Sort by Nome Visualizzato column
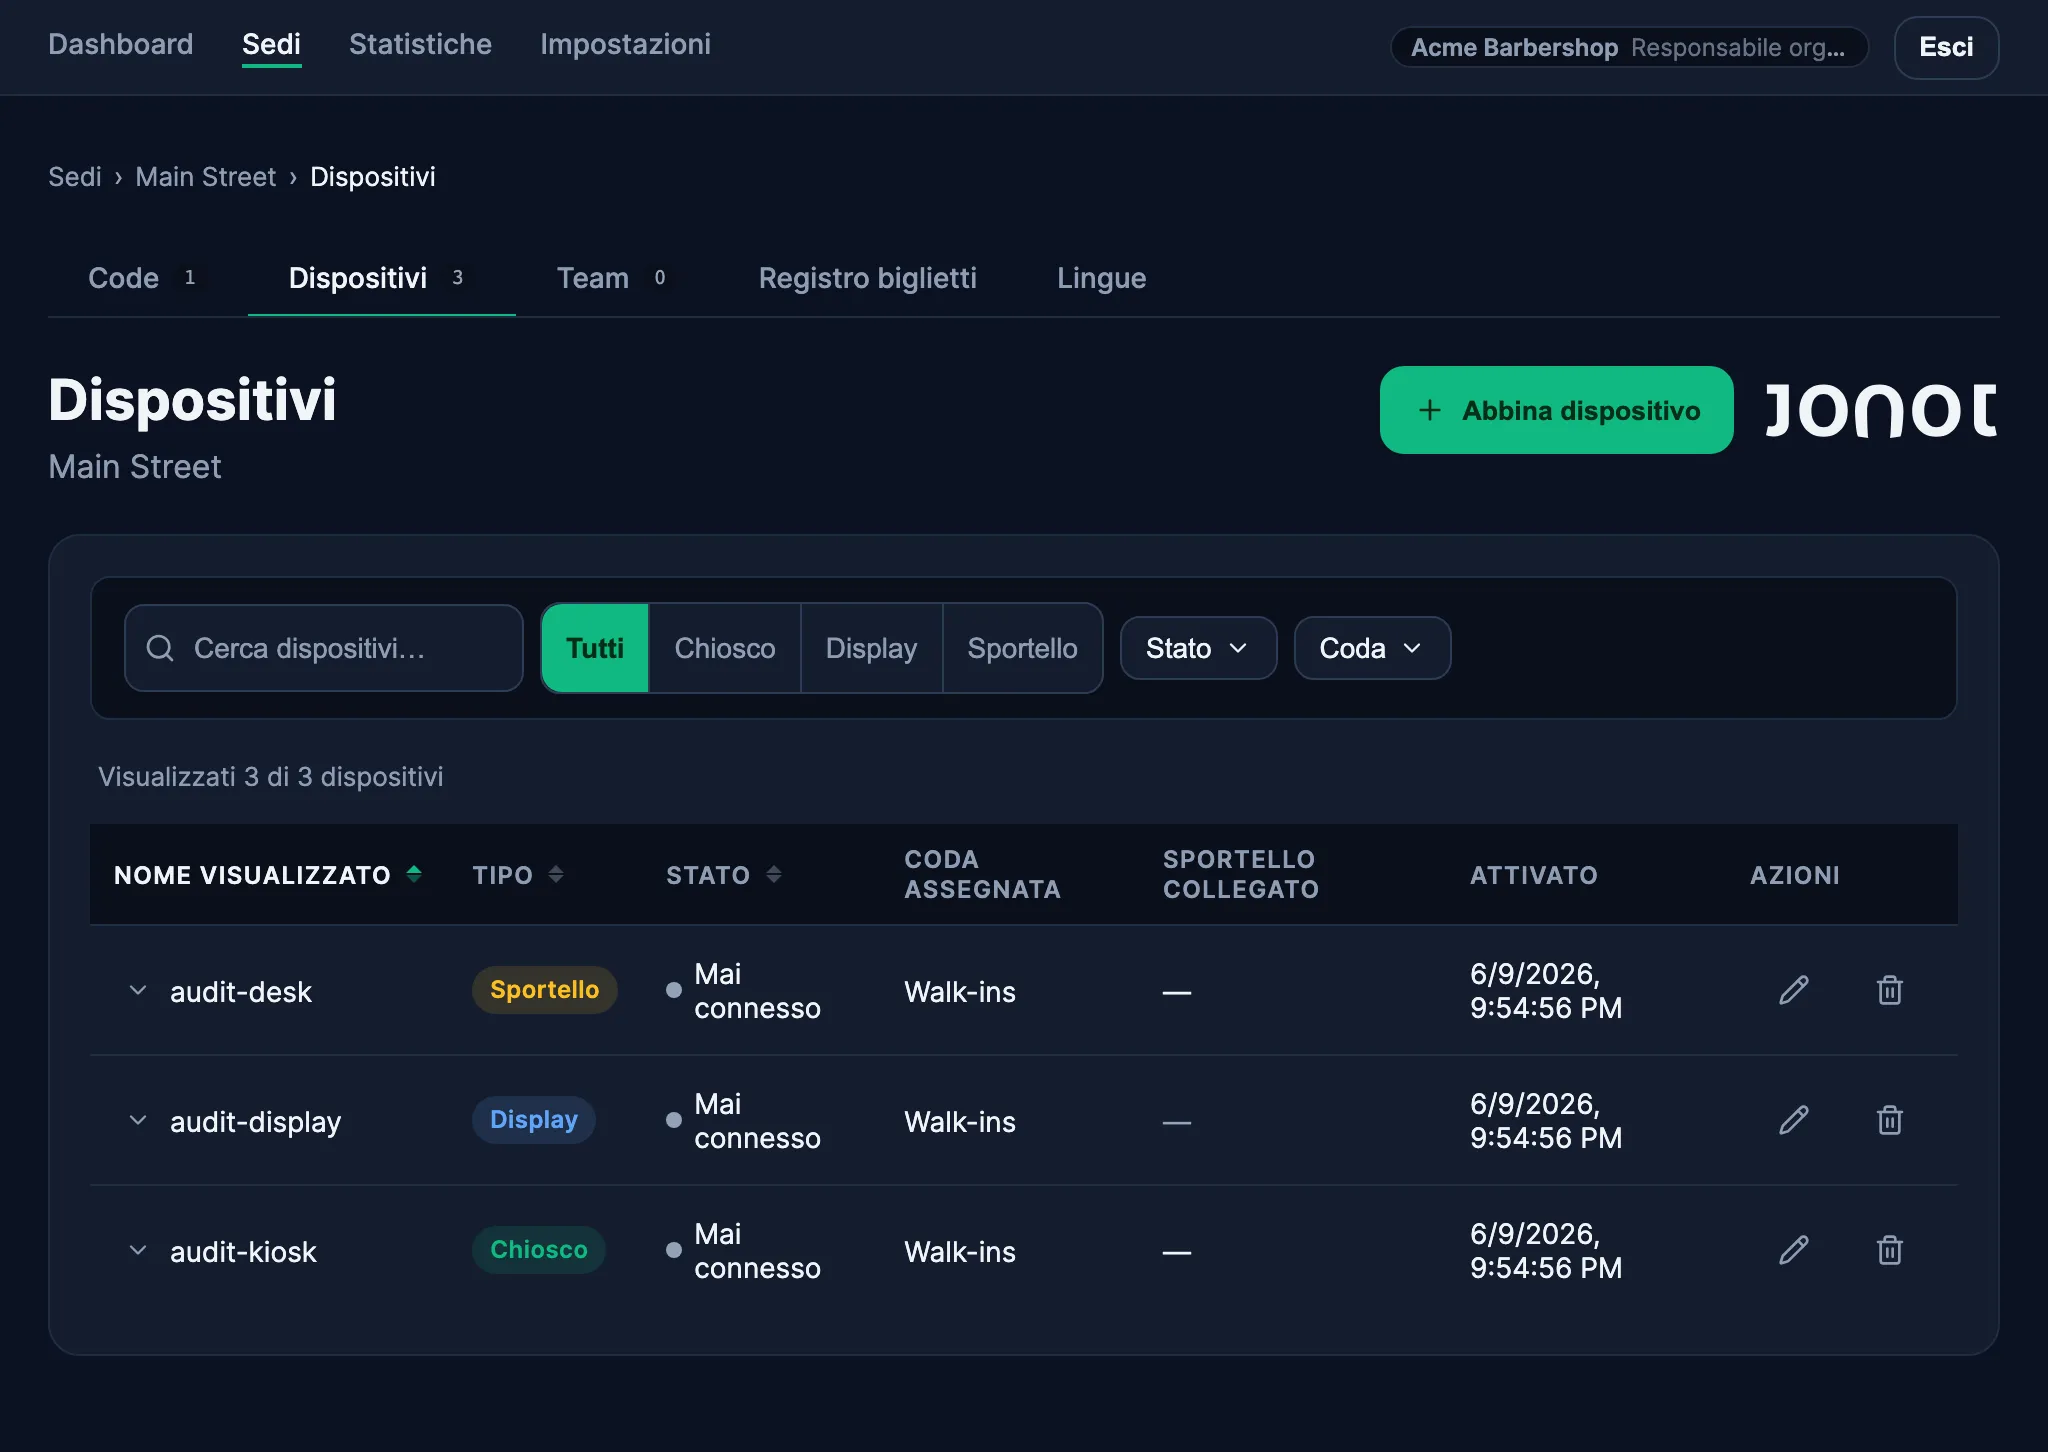 click(x=267, y=875)
